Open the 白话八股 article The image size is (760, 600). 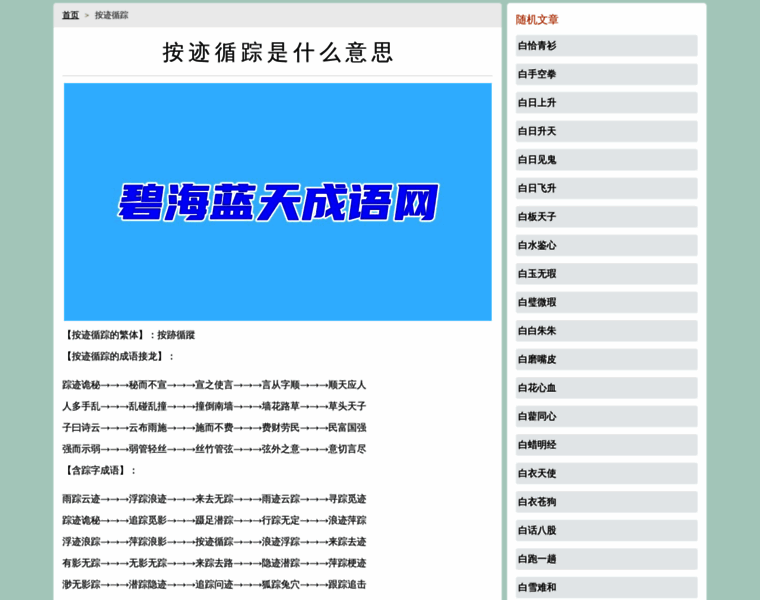click(537, 530)
